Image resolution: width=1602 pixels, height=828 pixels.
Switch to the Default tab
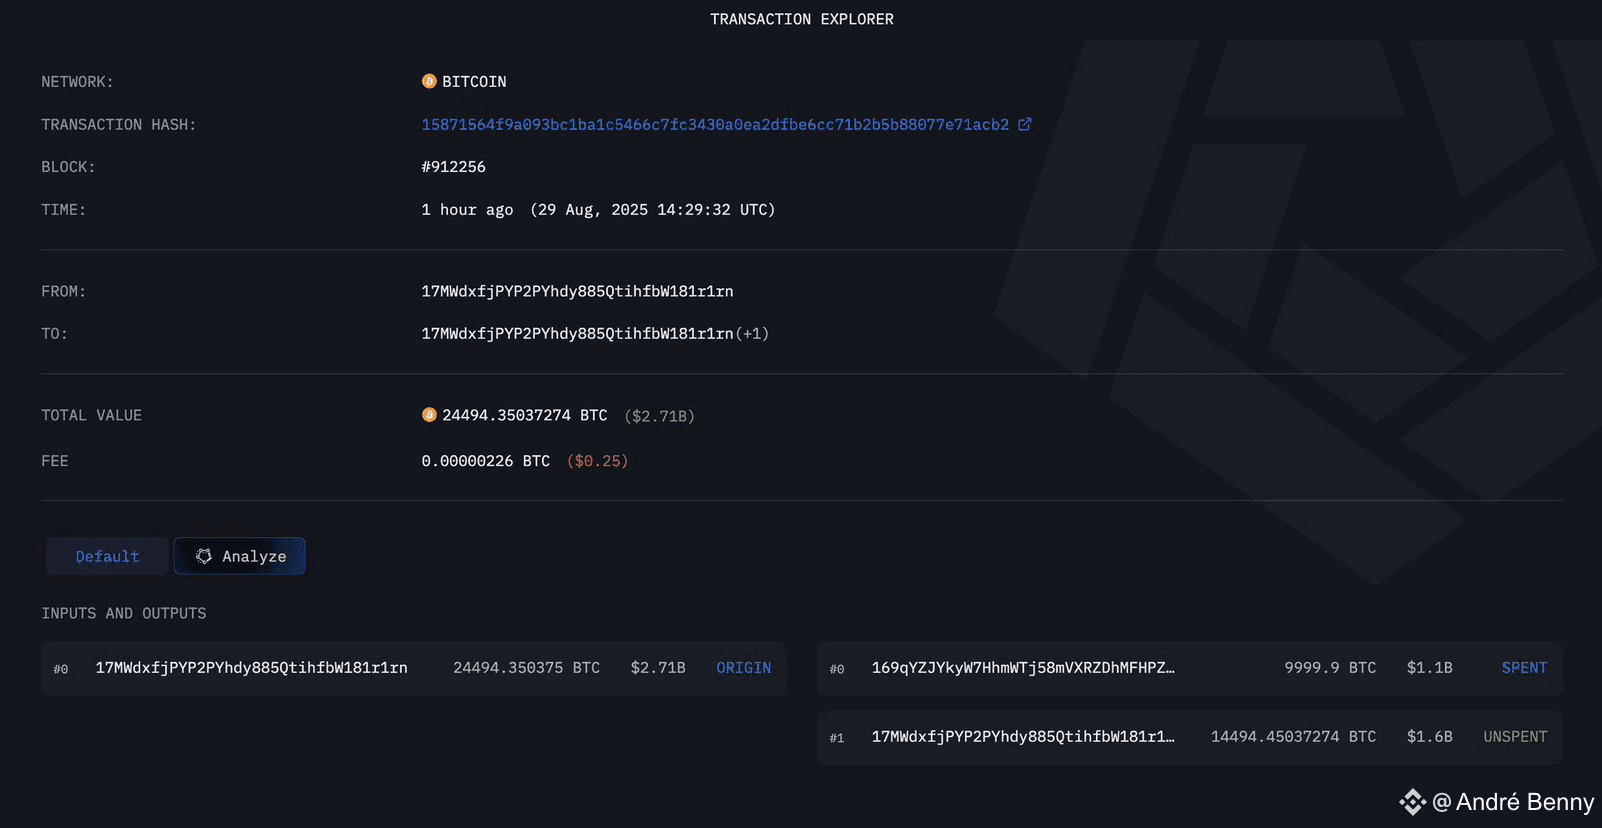pos(107,556)
